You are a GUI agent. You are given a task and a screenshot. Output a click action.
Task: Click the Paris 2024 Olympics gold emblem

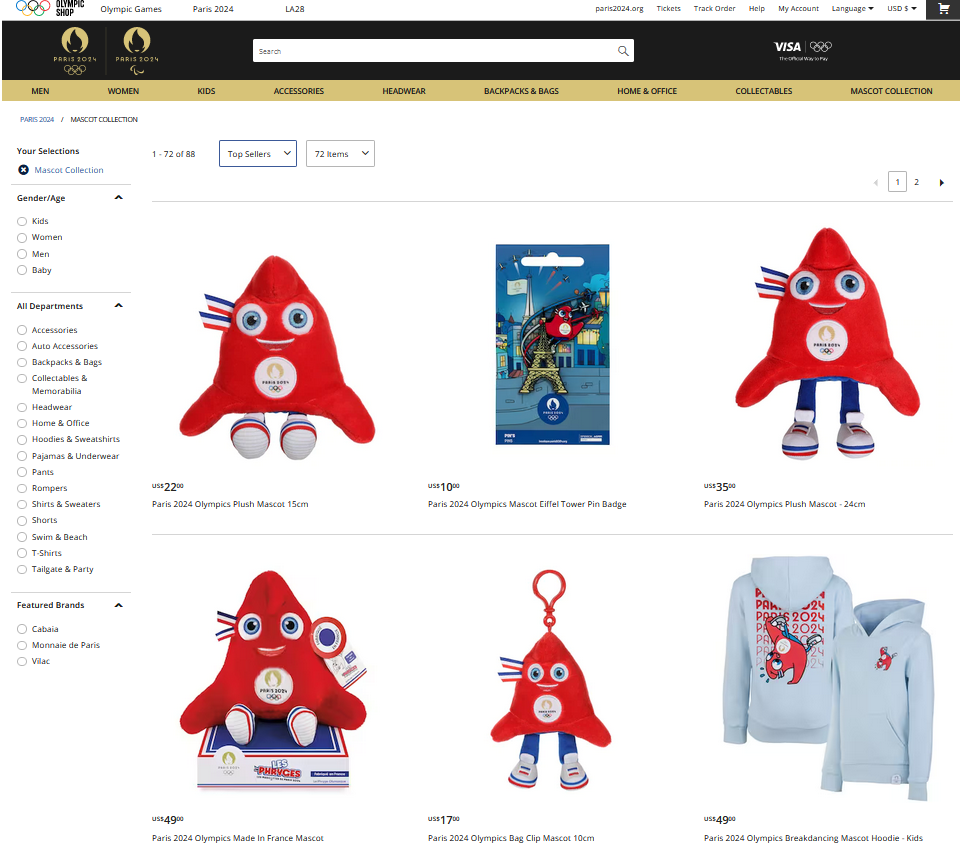point(75,50)
